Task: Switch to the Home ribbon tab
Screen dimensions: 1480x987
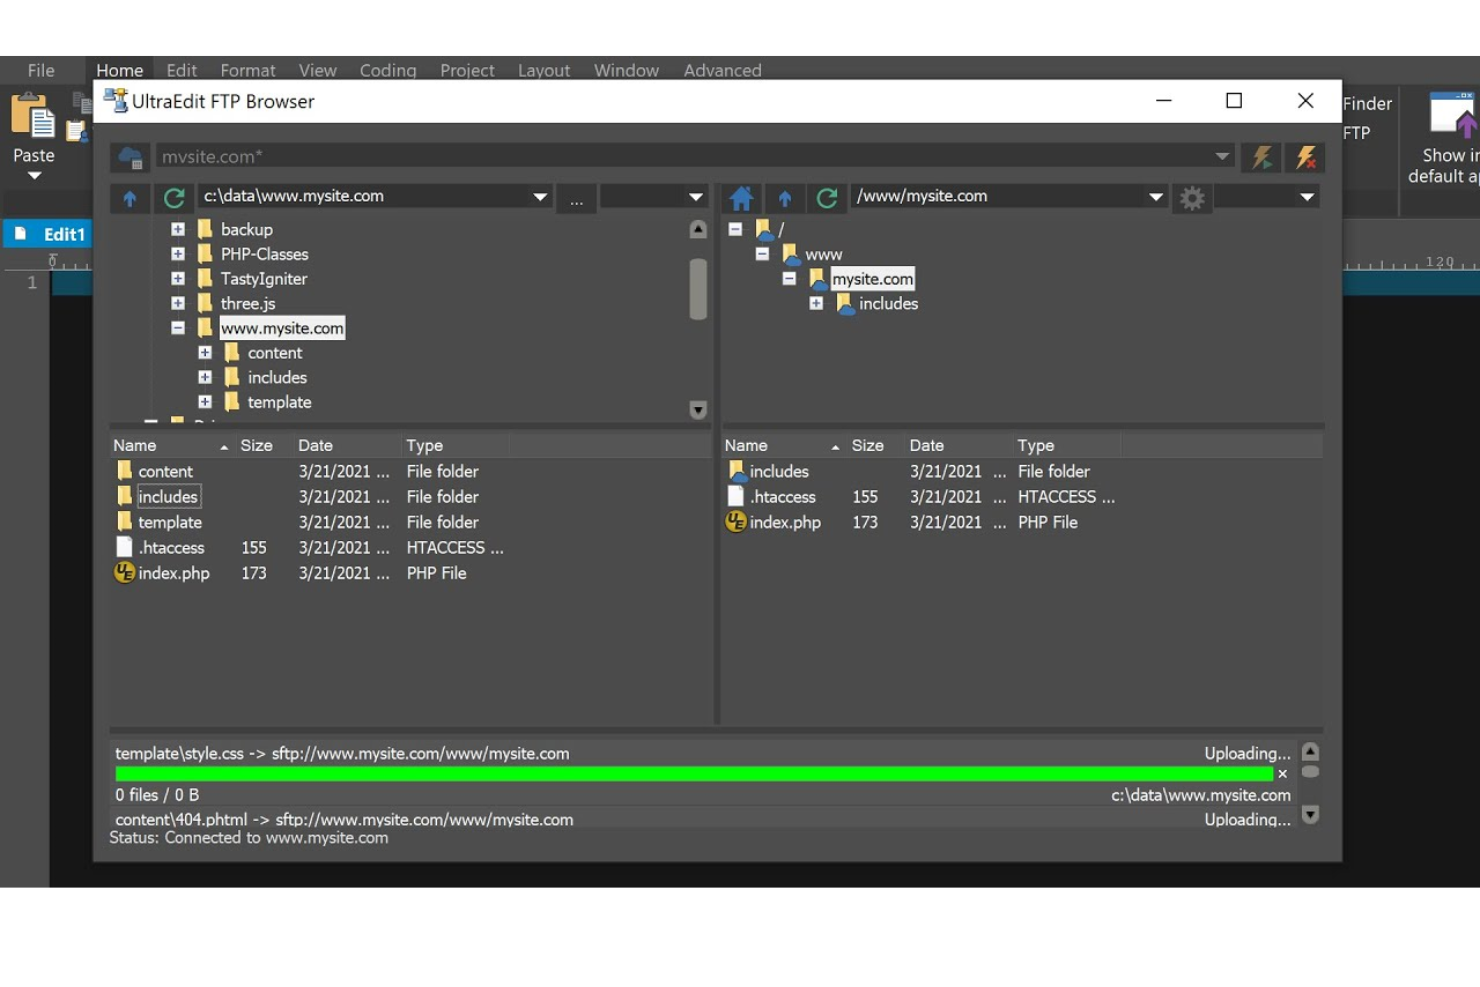Action: click(120, 70)
